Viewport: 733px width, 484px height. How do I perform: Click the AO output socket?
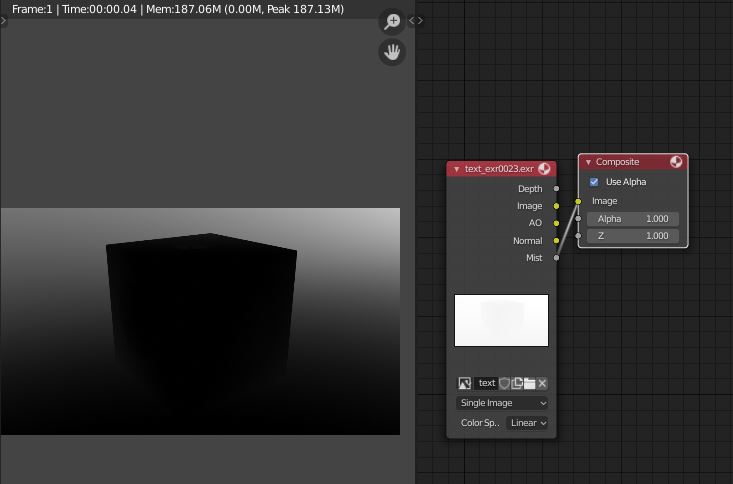tap(556, 223)
